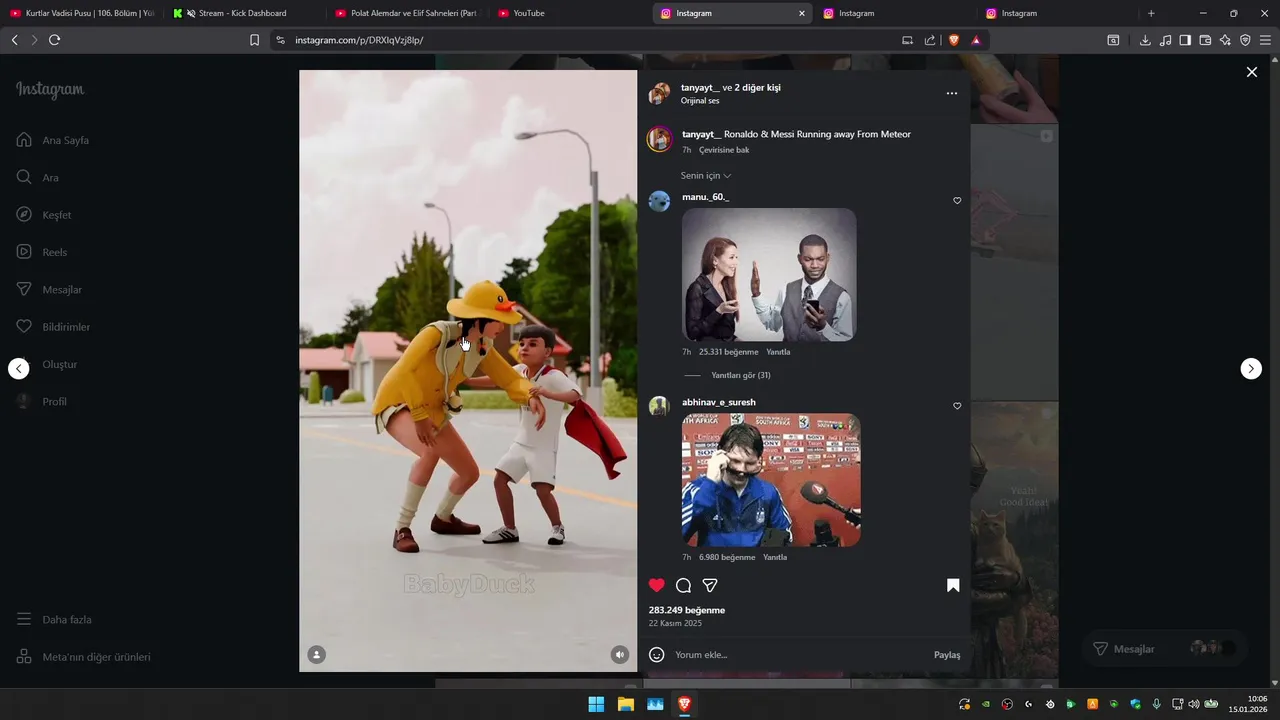
Task: Open emoji picker in comment box
Action: click(x=657, y=655)
